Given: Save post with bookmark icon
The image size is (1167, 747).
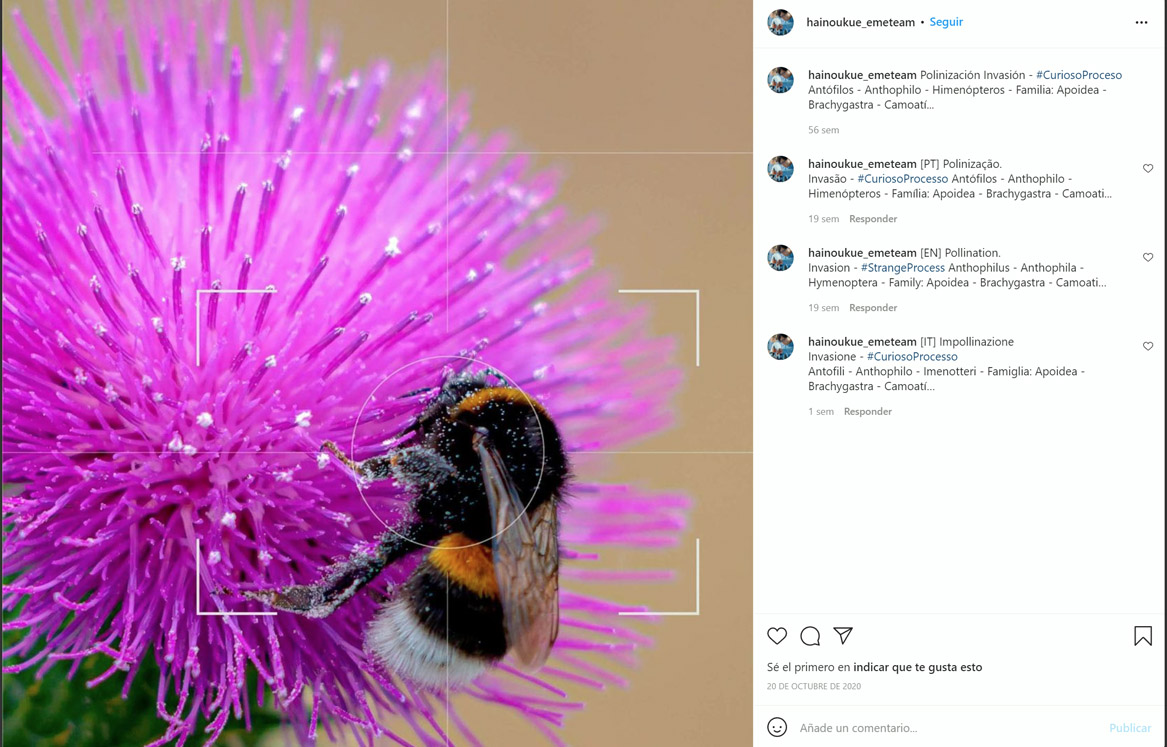Looking at the screenshot, I should click(x=1142, y=636).
